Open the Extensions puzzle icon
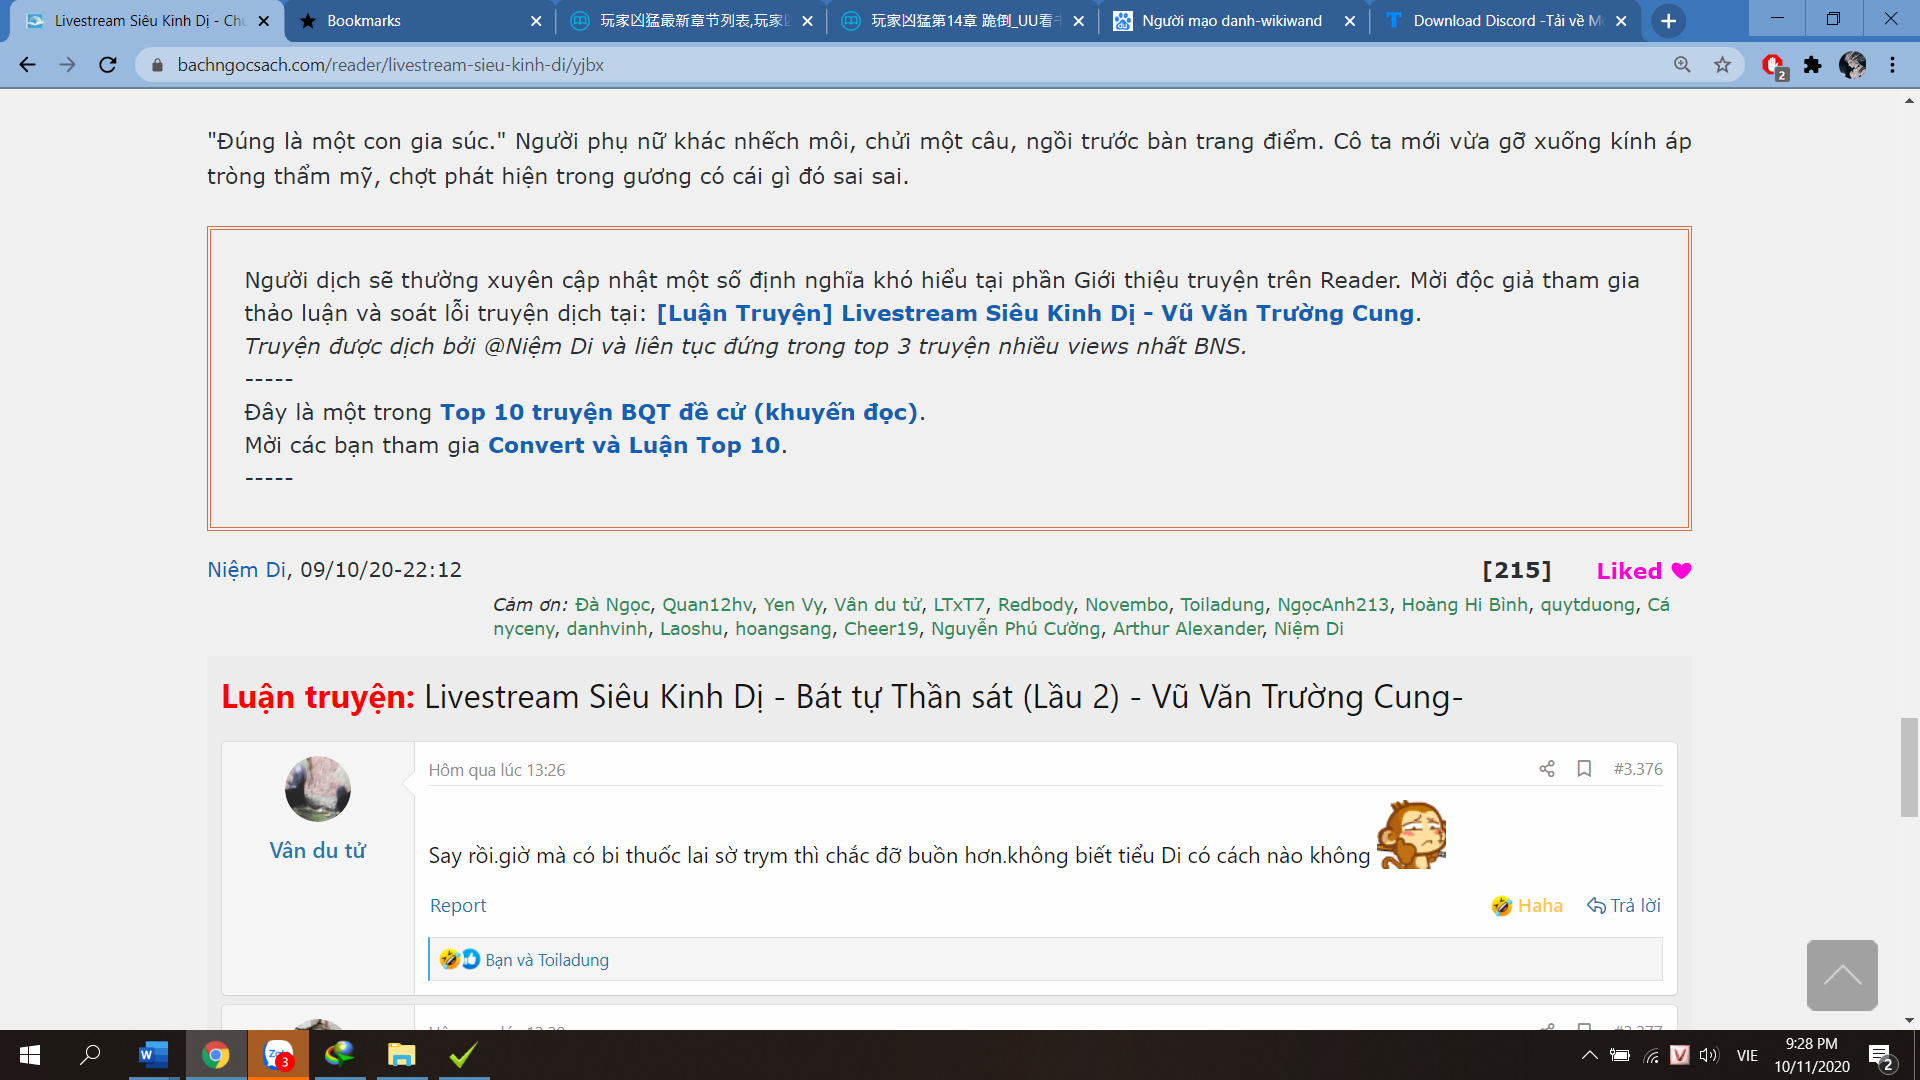The height and width of the screenshot is (1080, 1920). (x=1812, y=65)
